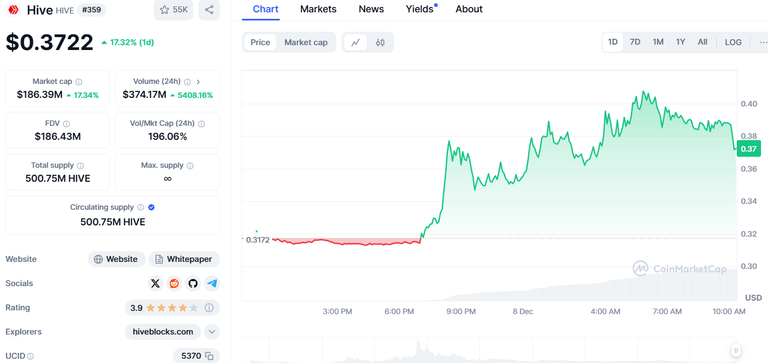Switch to candlestick chart icon

point(380,42)
